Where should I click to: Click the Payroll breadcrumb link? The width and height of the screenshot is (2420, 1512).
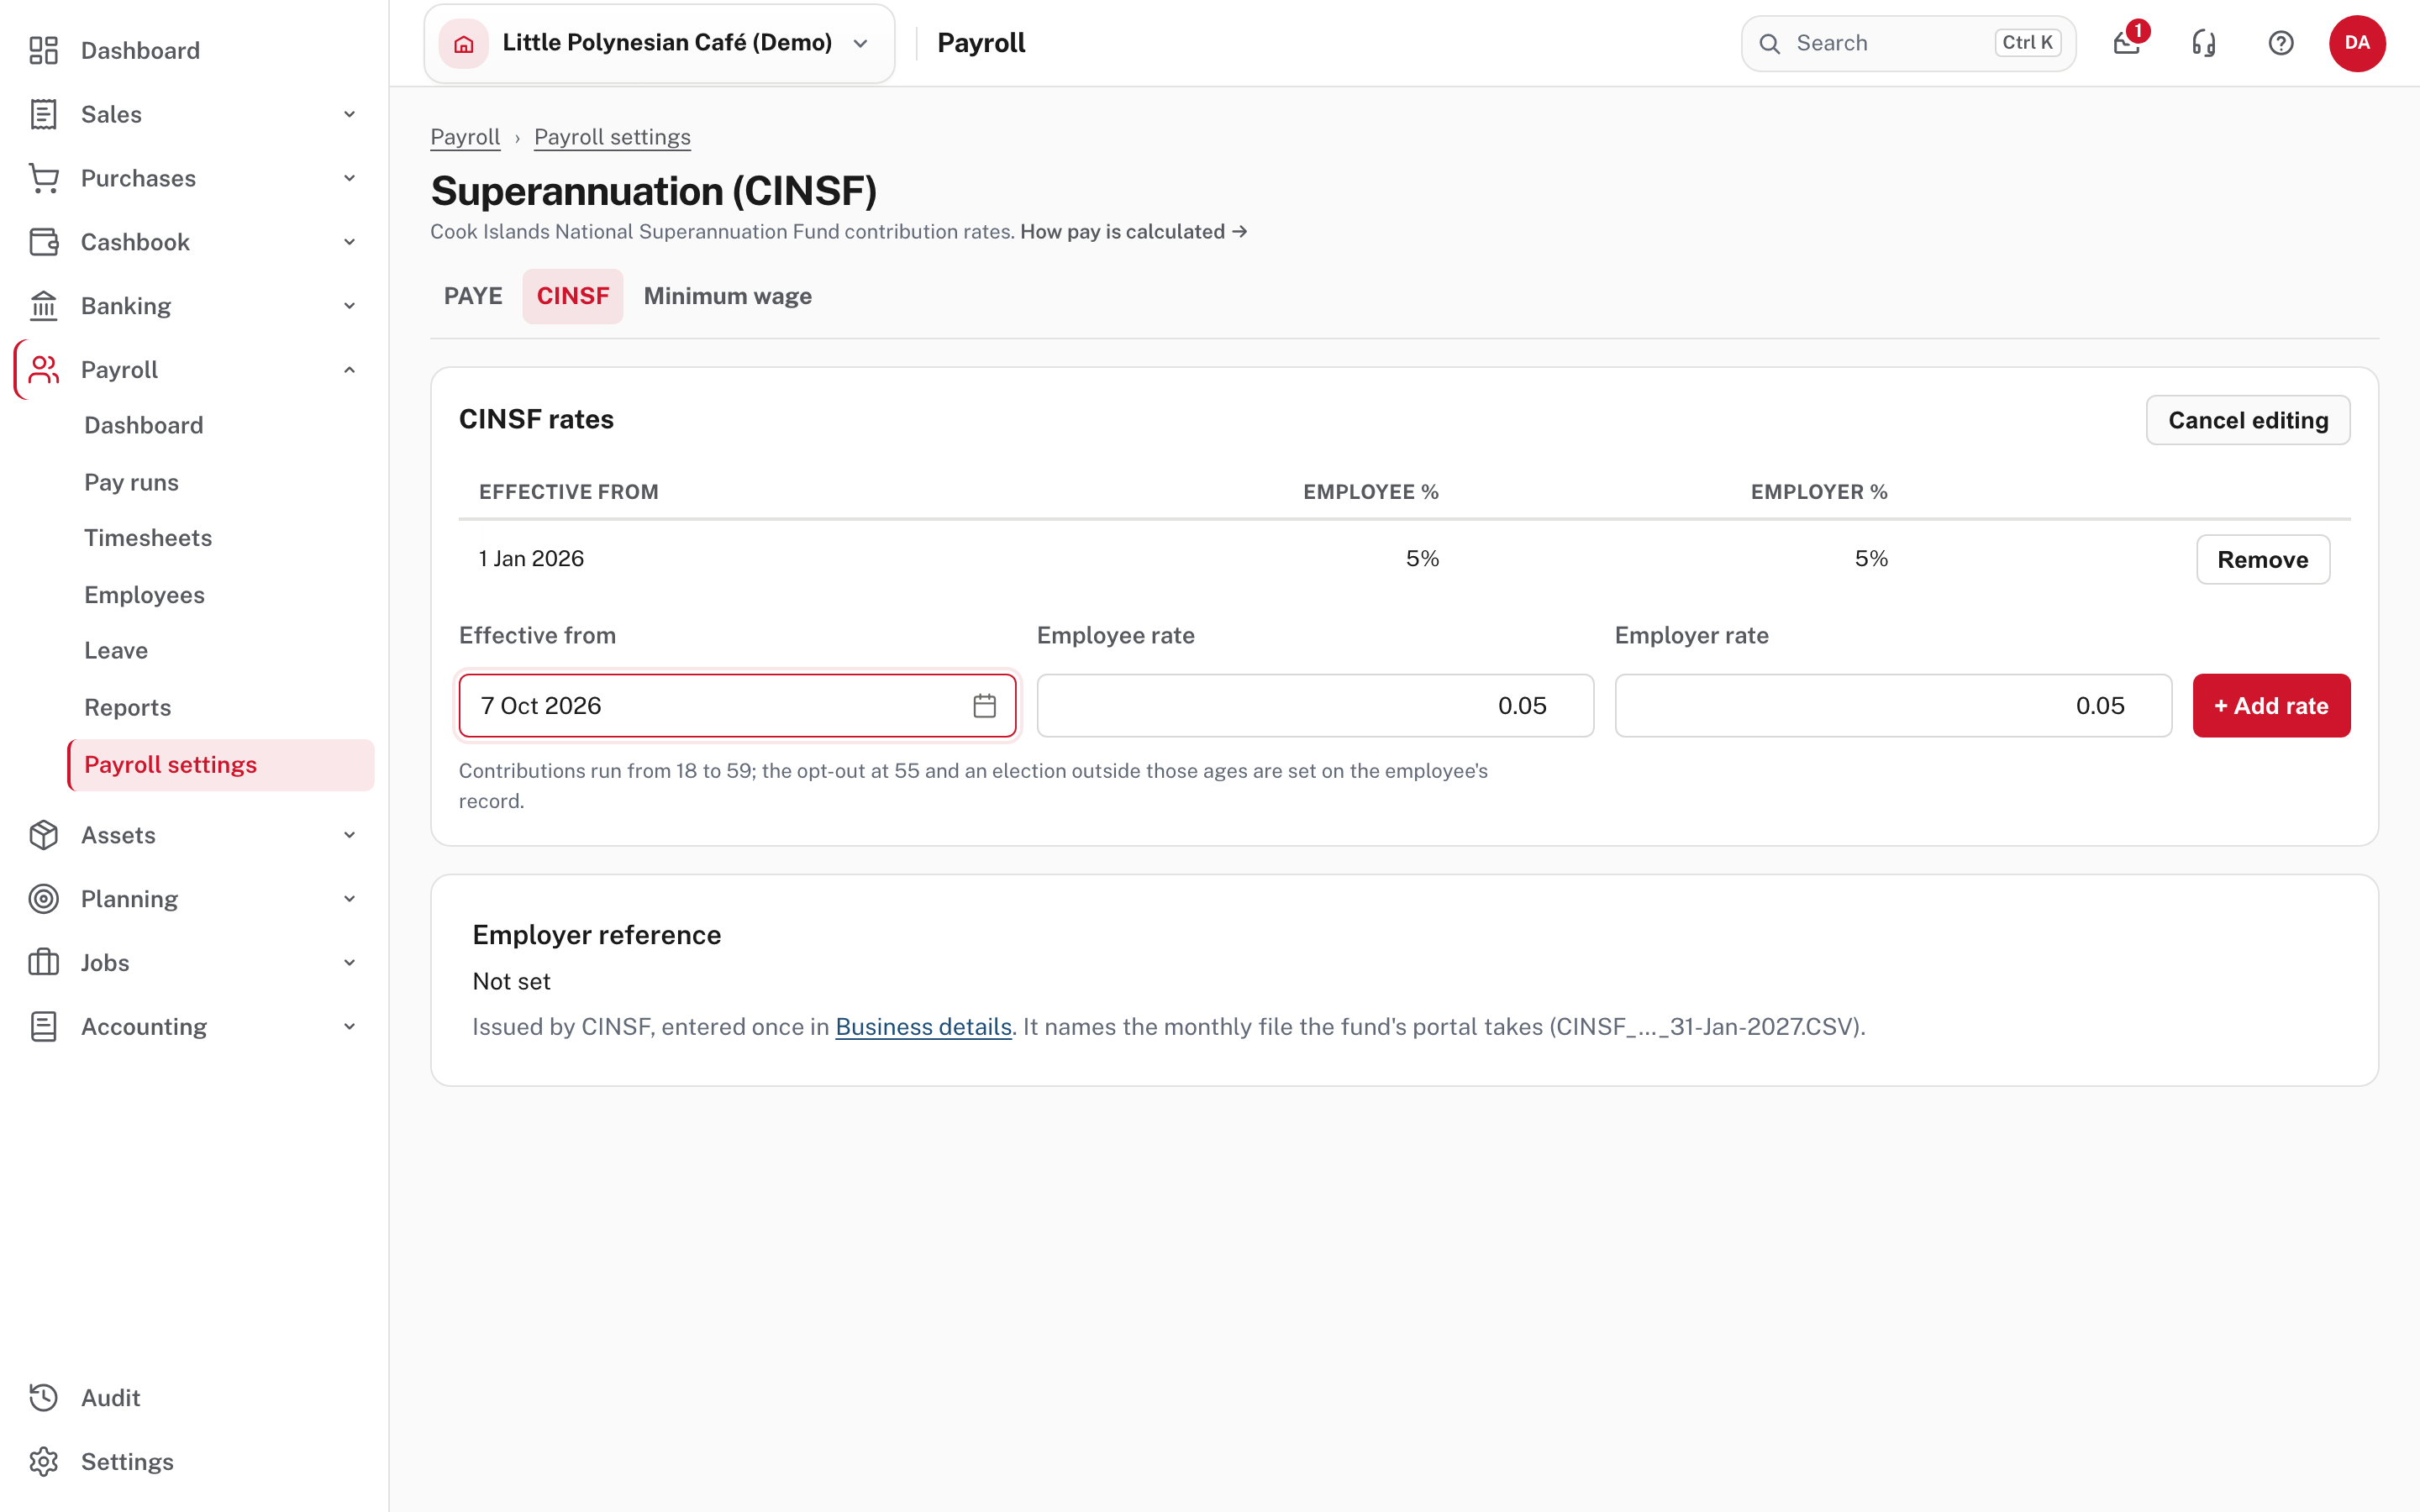pos(465,137)
